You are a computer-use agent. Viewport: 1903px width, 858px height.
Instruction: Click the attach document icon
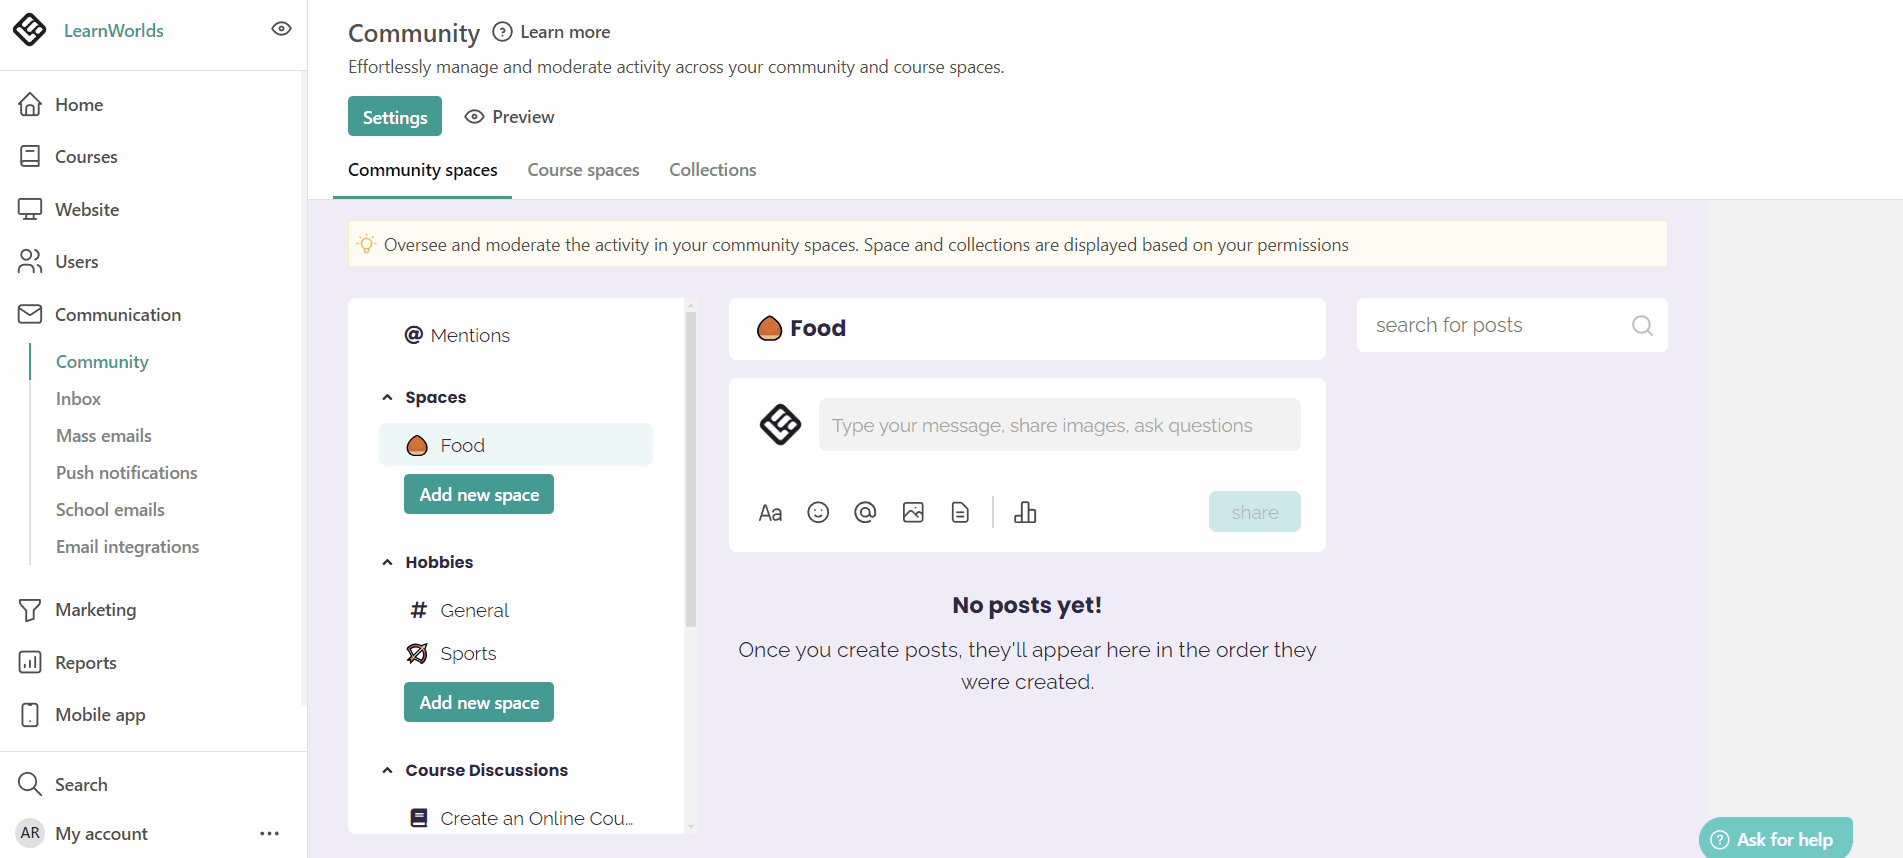(960, 511)
